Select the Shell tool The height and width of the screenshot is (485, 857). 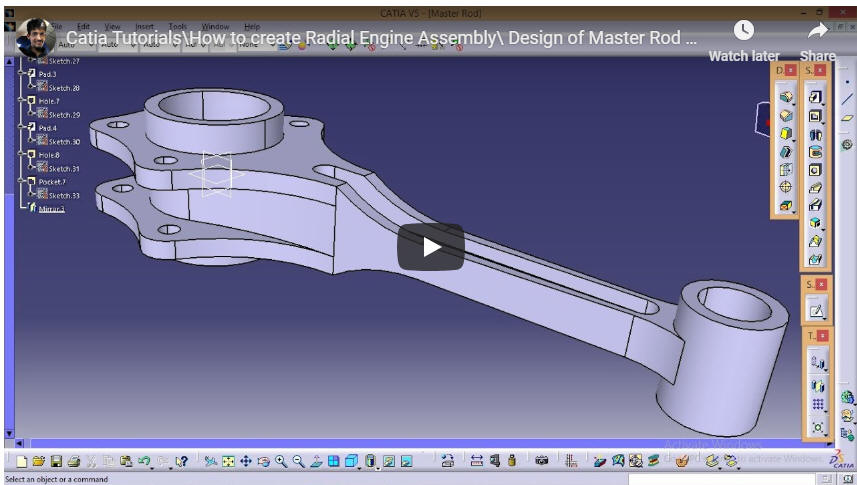786,151
